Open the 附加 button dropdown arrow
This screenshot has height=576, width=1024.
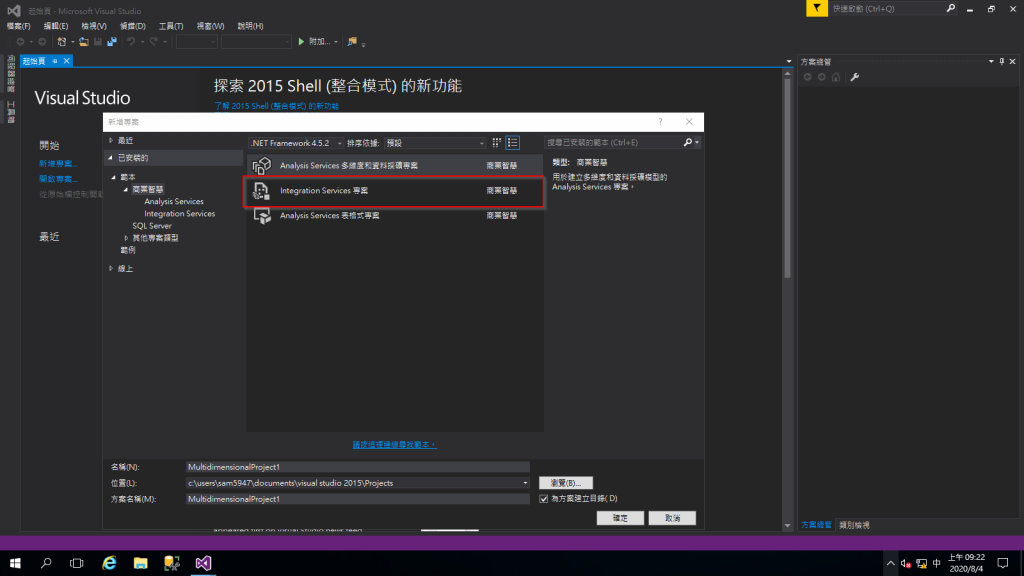click(x=336, y=42)
